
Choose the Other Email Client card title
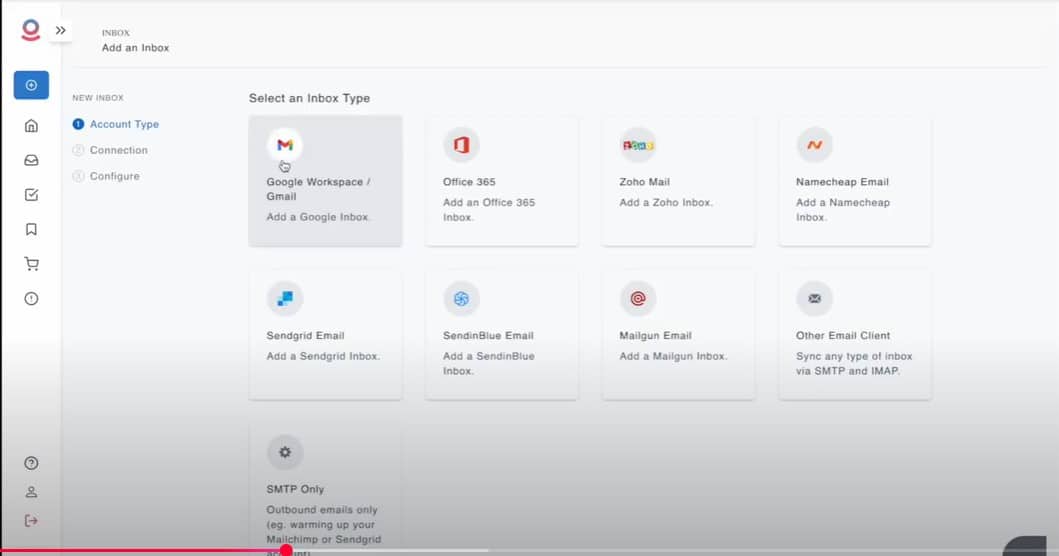point(843,335)
